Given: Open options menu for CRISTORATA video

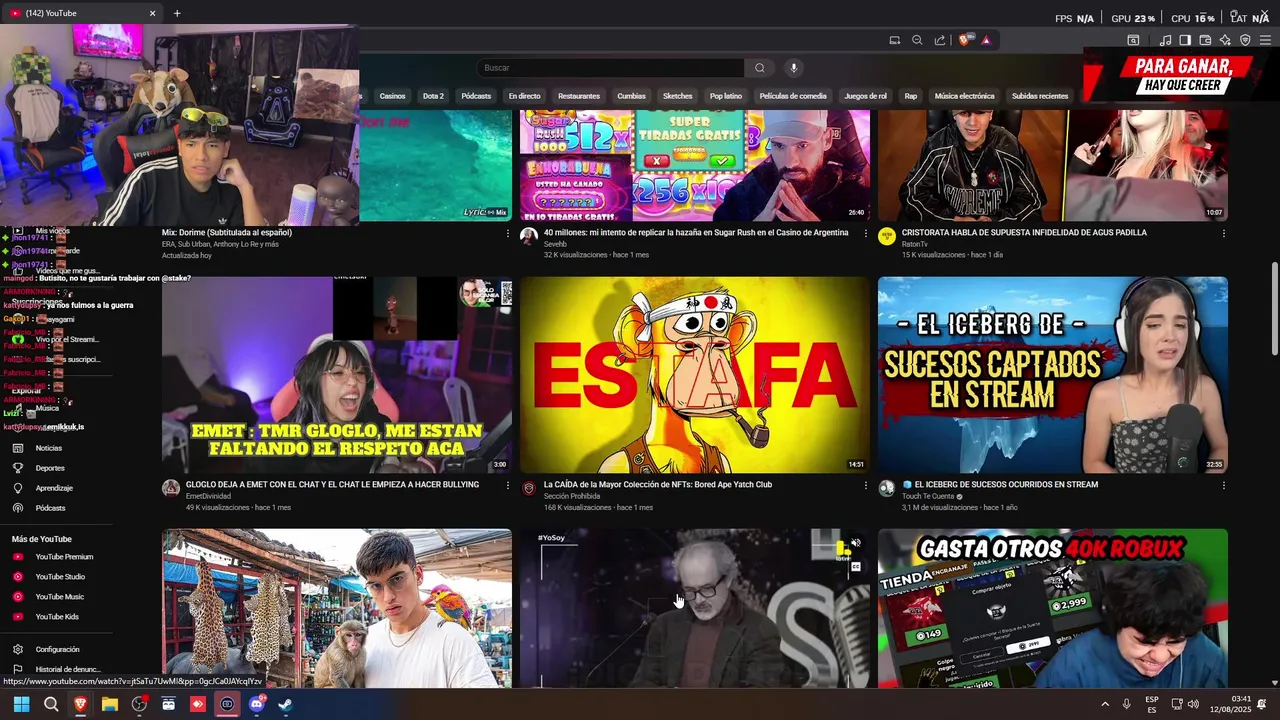Looking at the screenshot, I should [1223, 233].
